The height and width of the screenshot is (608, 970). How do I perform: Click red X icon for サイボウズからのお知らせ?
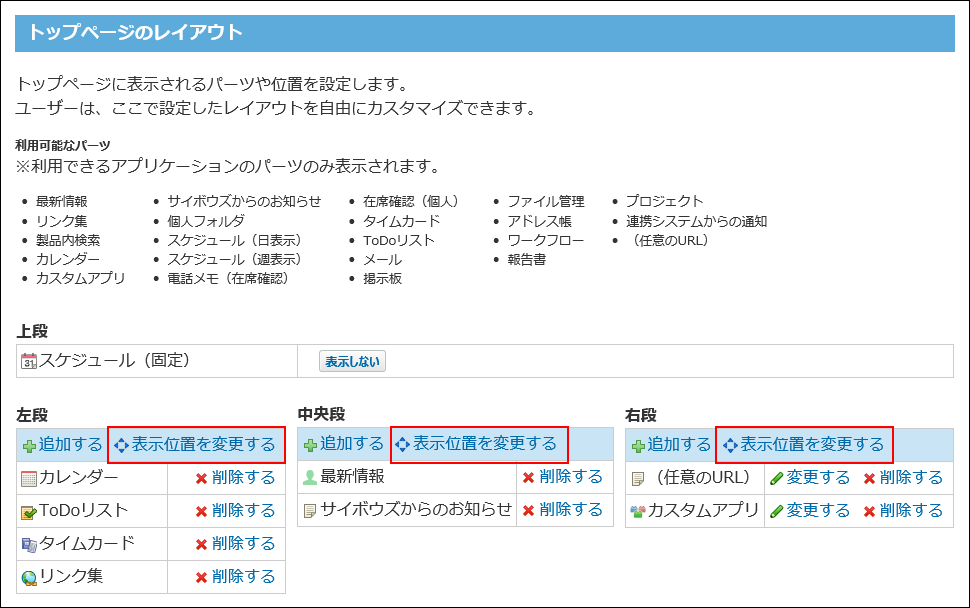point(528,510)
